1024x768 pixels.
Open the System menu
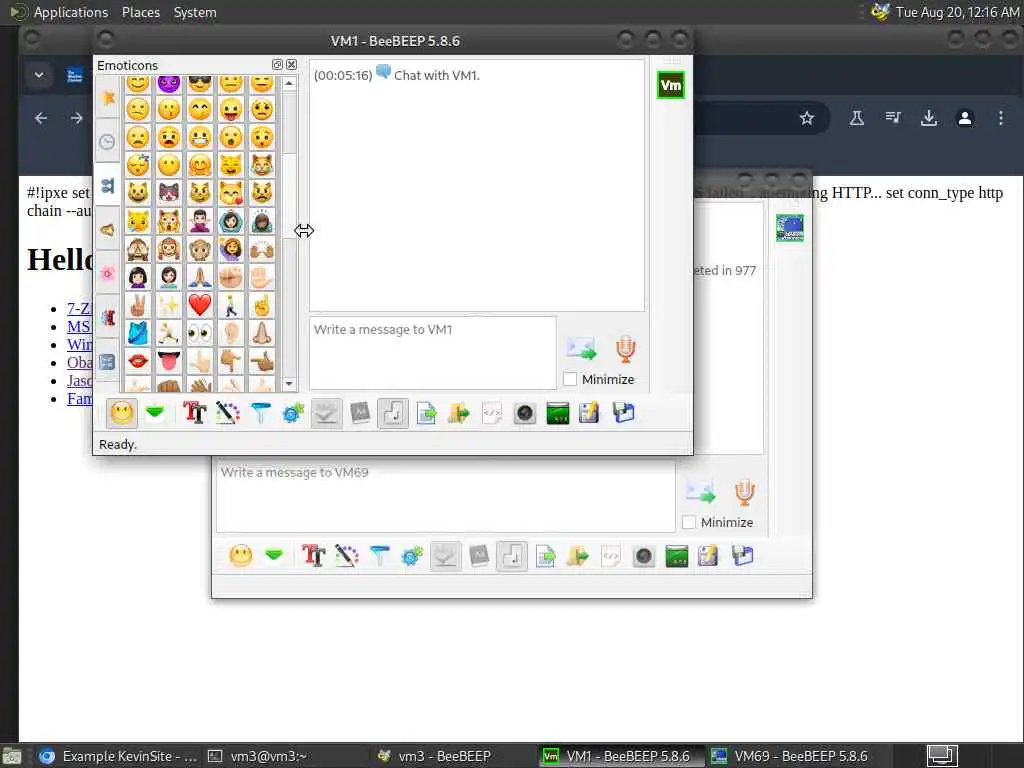(195, 12)
